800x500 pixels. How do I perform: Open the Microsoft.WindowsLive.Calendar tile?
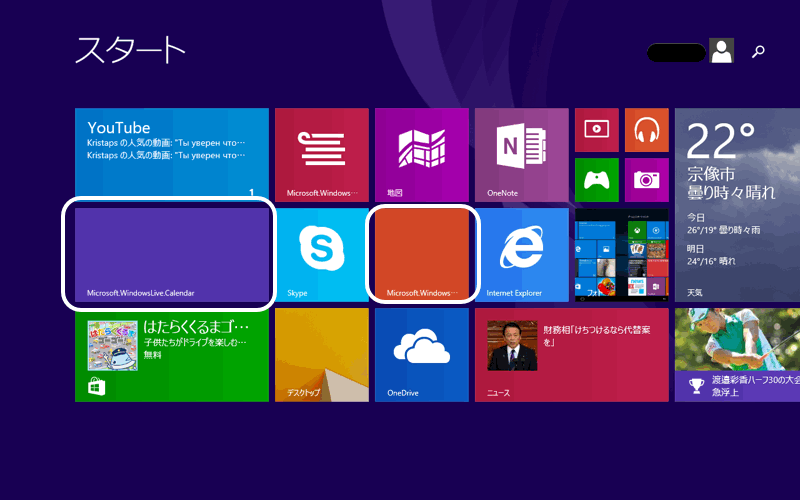click(x=171, y=254)
